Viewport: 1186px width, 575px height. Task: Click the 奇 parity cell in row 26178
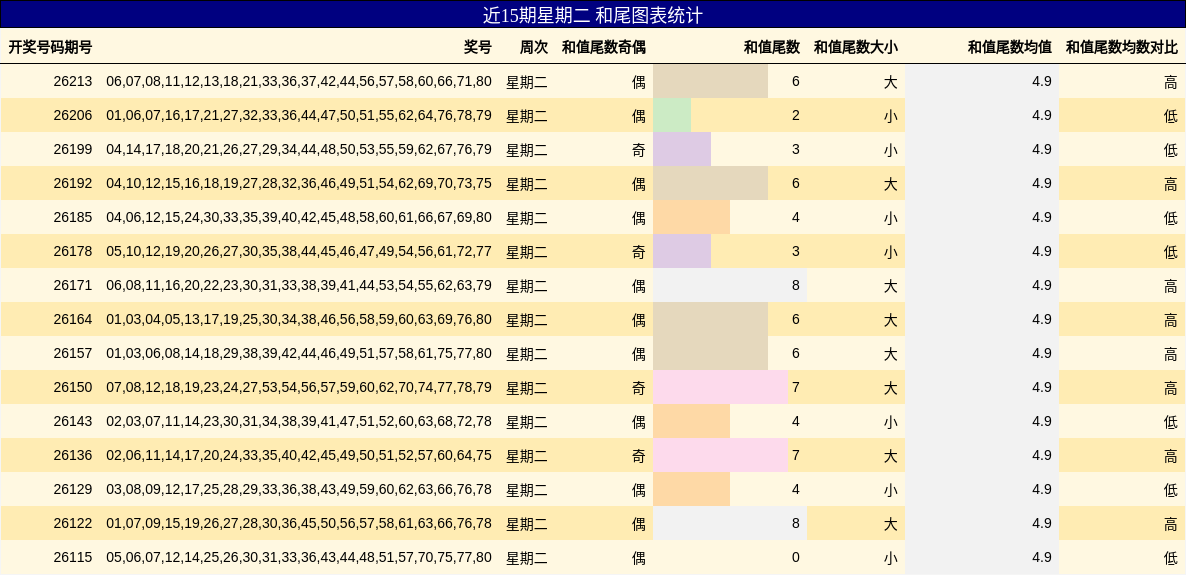coord(638,252)
